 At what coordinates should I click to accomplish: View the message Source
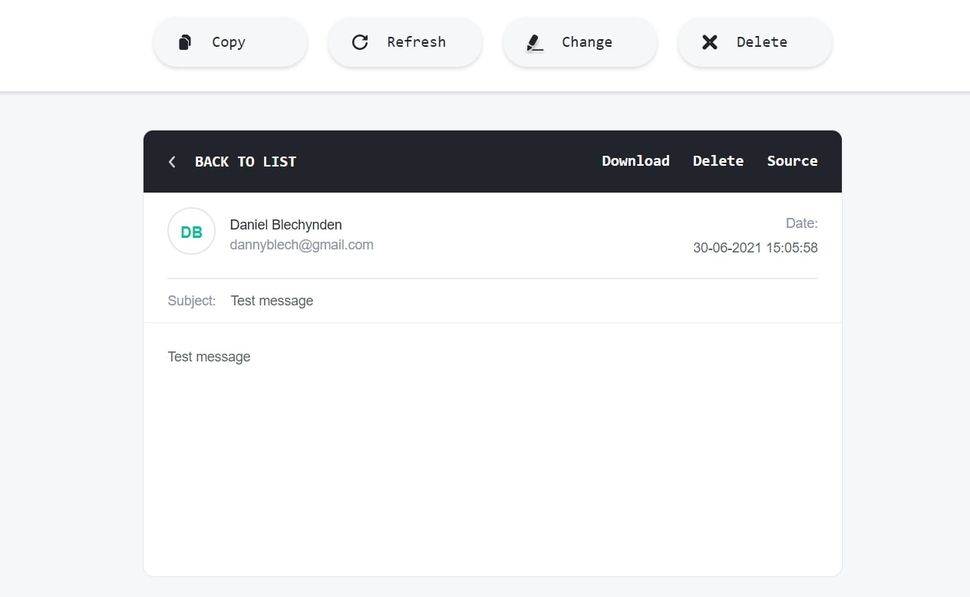click(792, 161)
